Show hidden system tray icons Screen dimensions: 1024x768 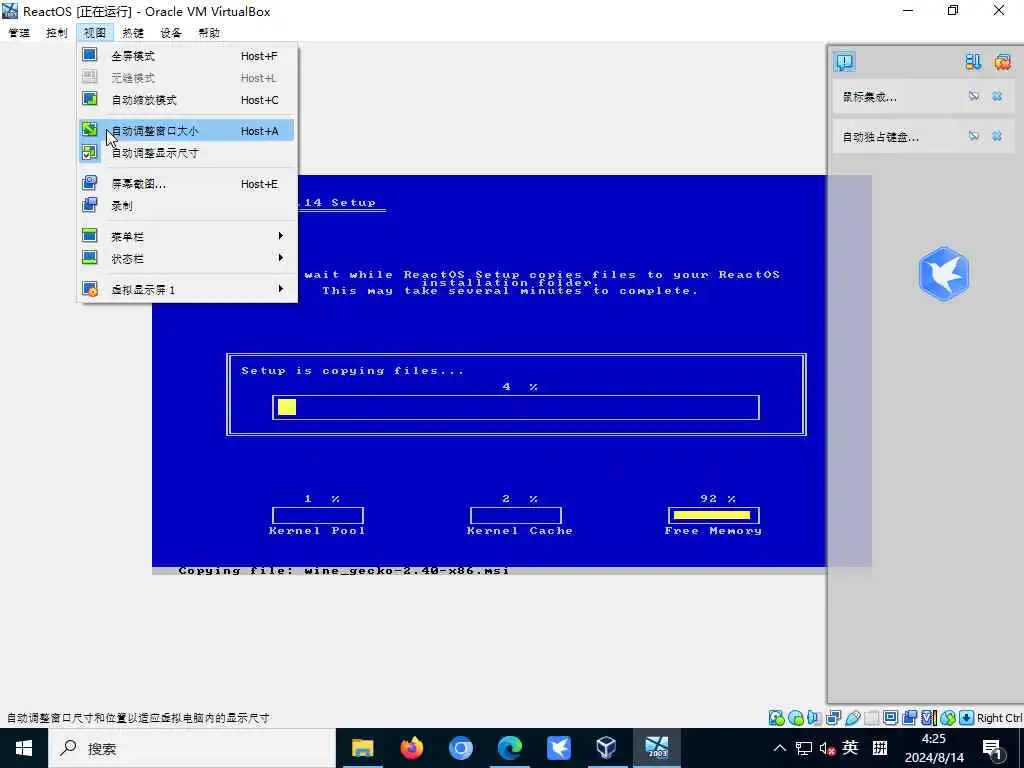780,748
